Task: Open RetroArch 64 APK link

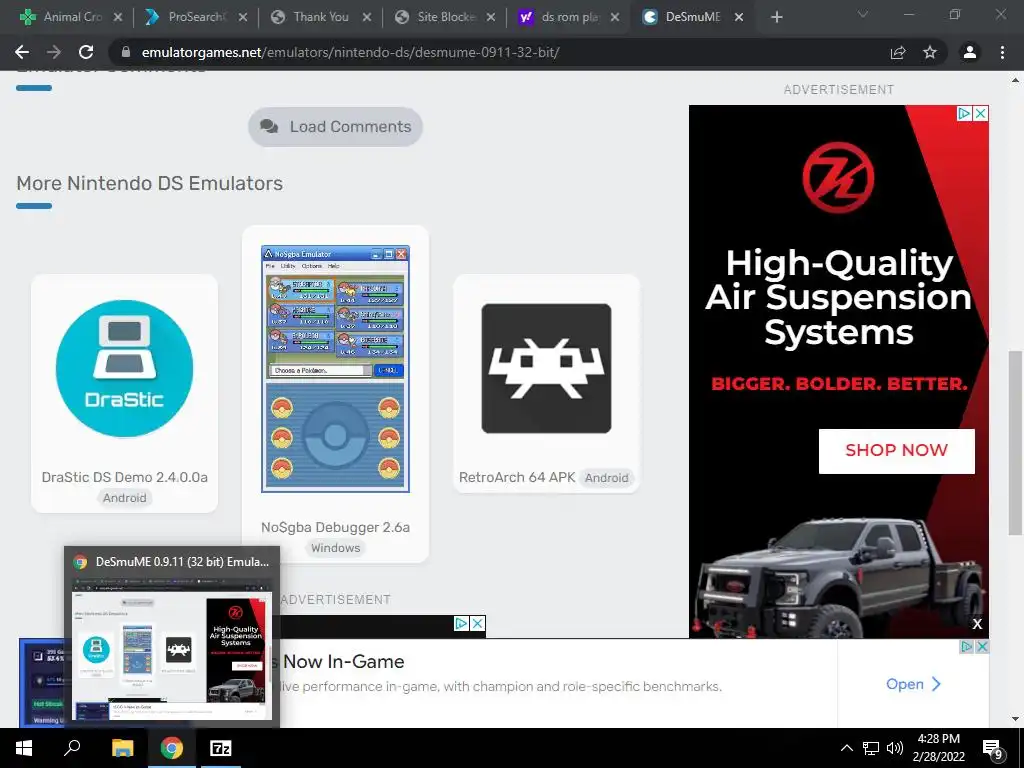Action: (517, 477)
